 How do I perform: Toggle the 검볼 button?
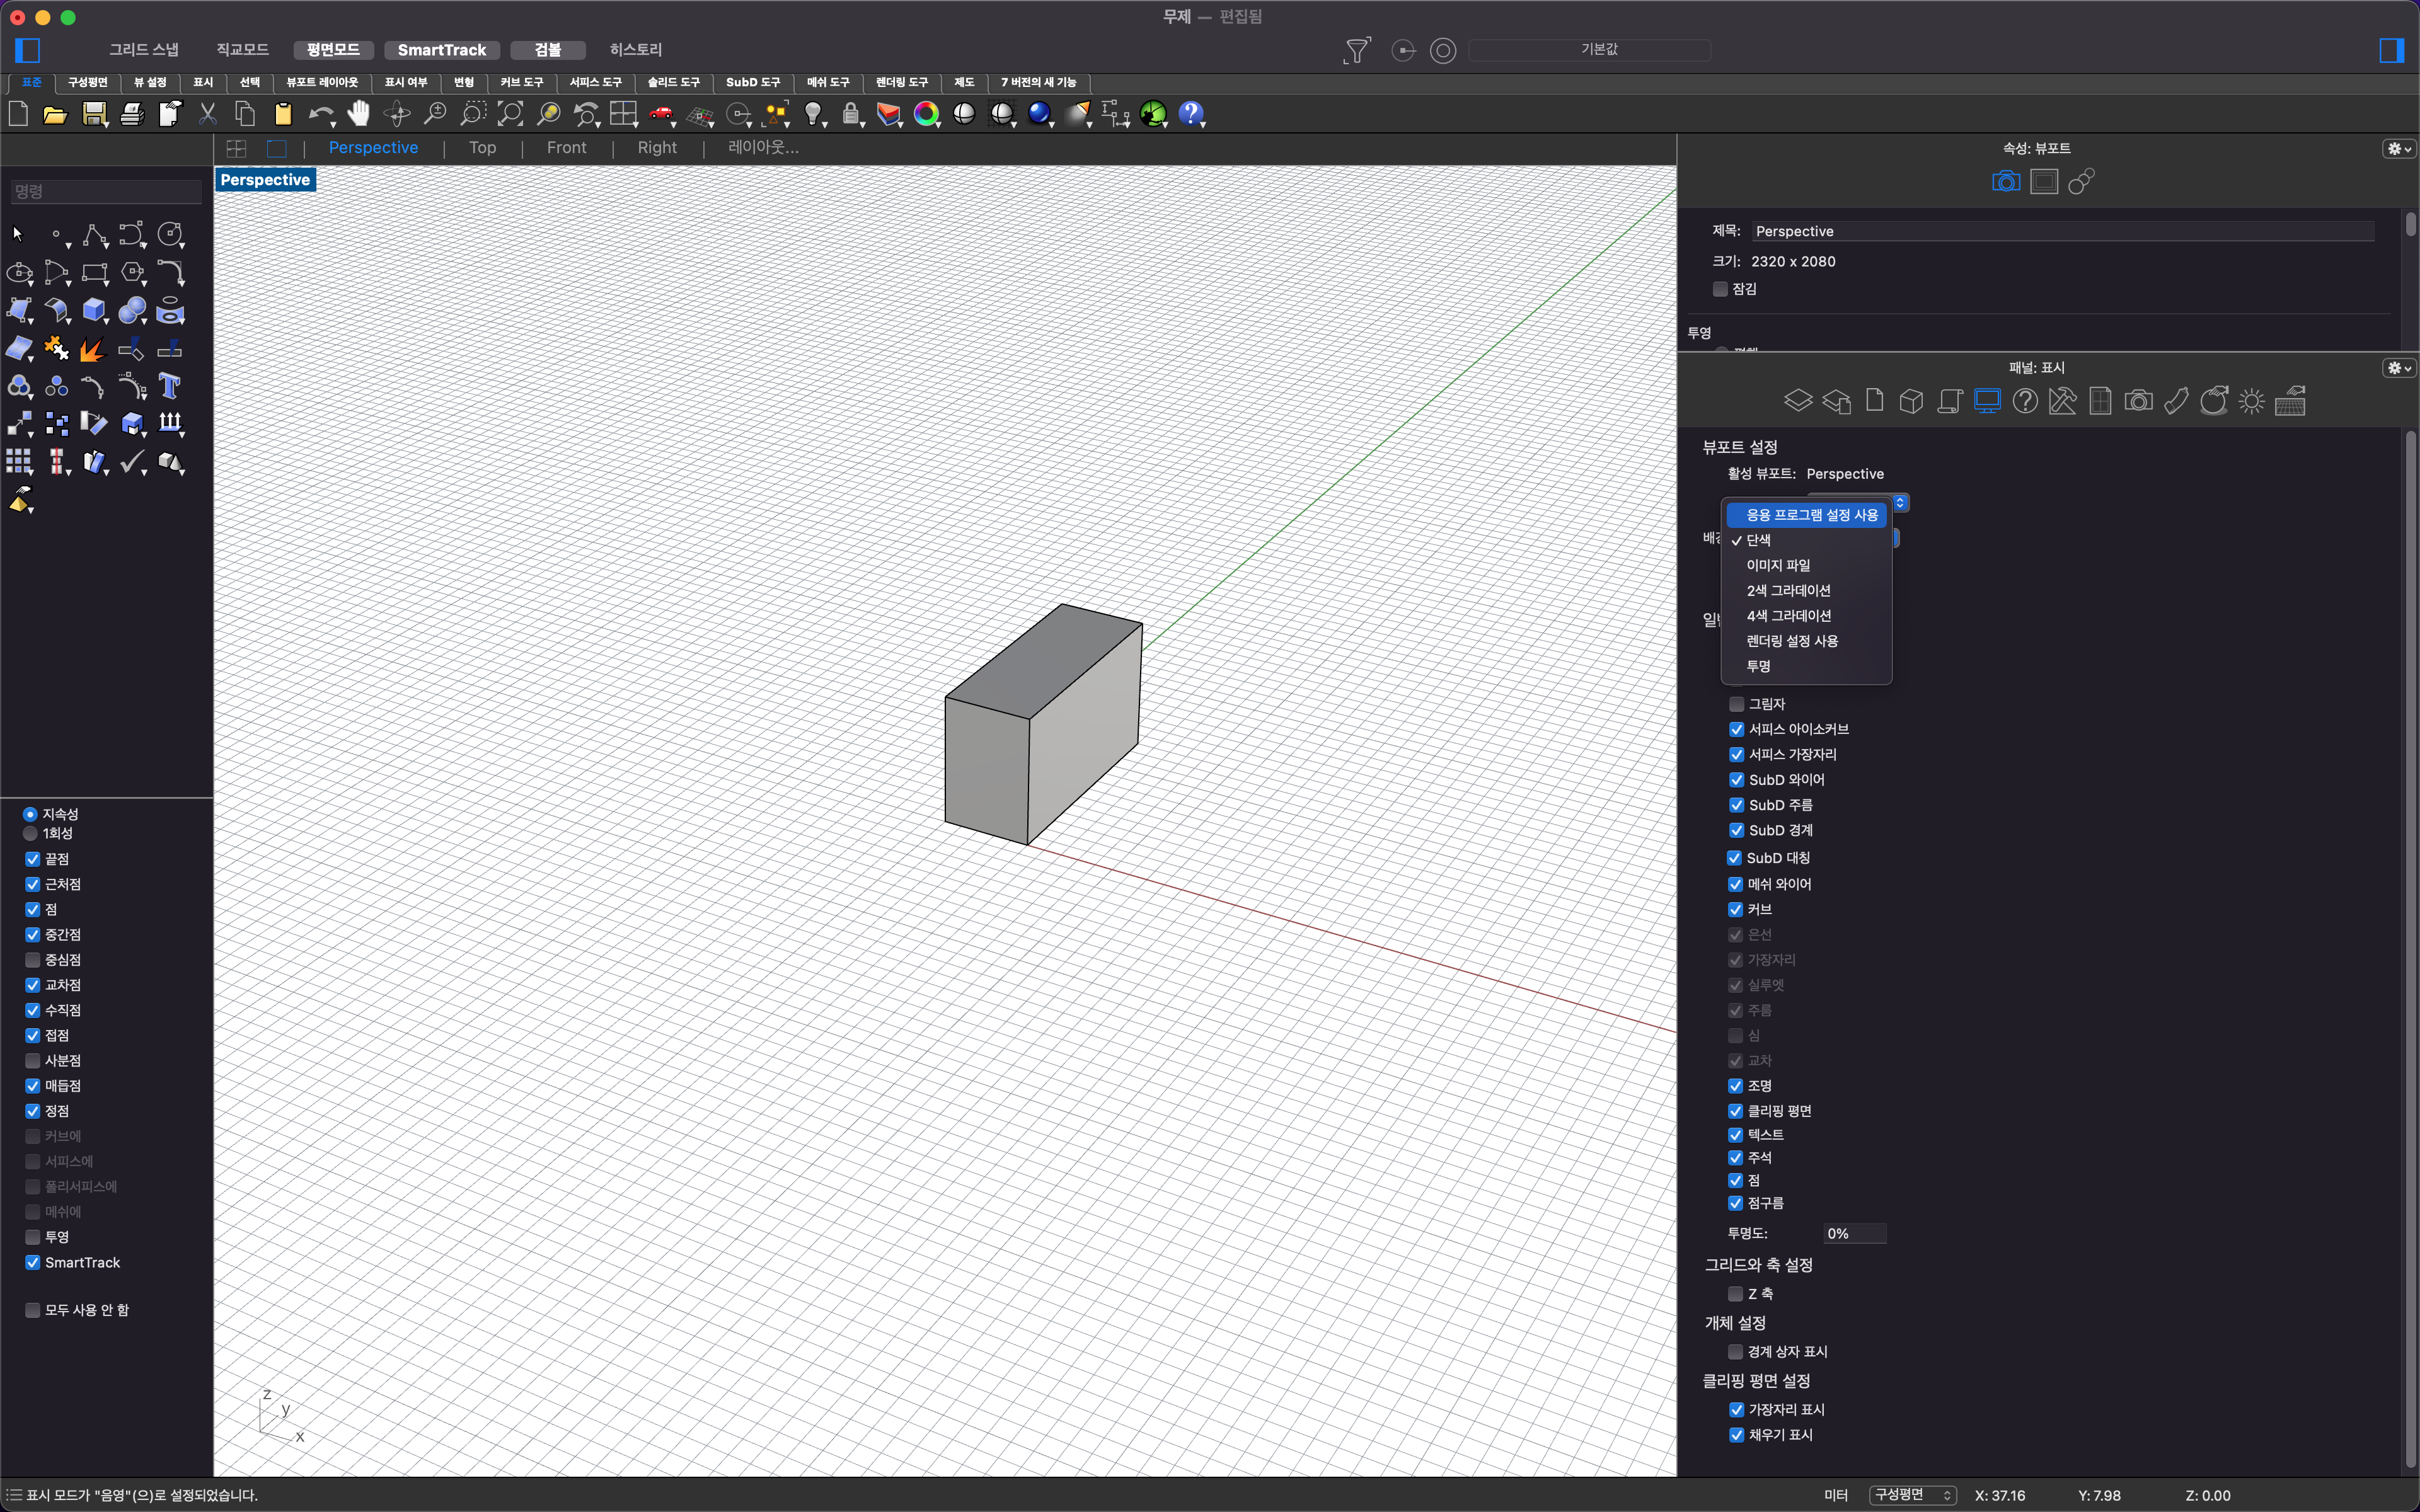(x=547, y=50)
